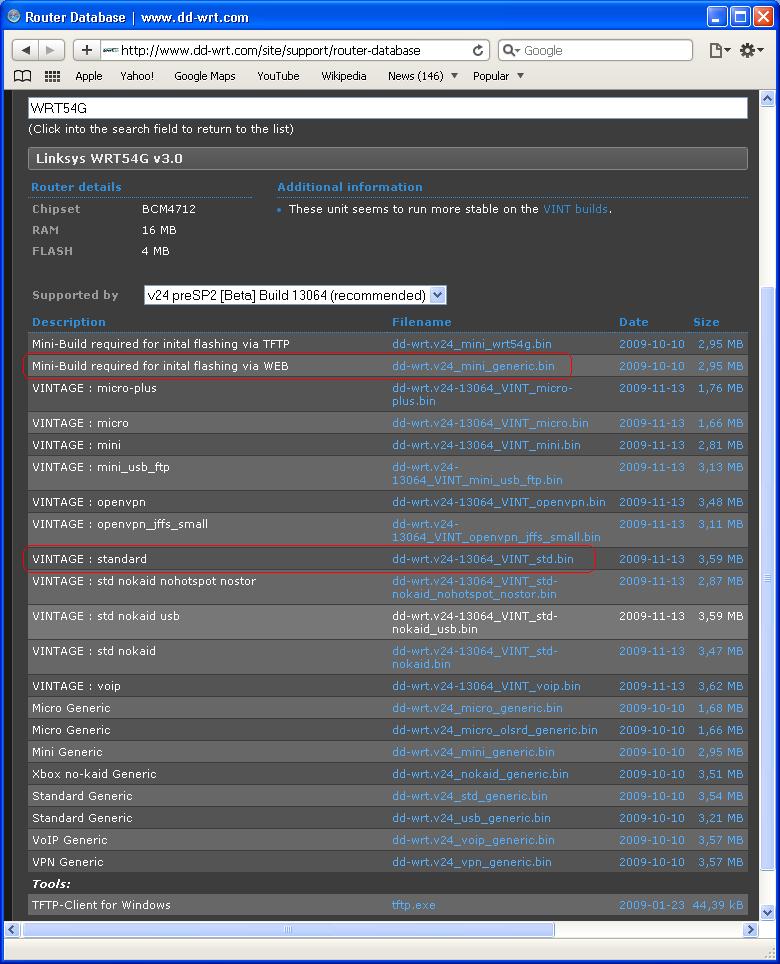Add bookmark with the plus button
Image resolution: width=780 pixels, height=964 pixels.
point(87,50)
